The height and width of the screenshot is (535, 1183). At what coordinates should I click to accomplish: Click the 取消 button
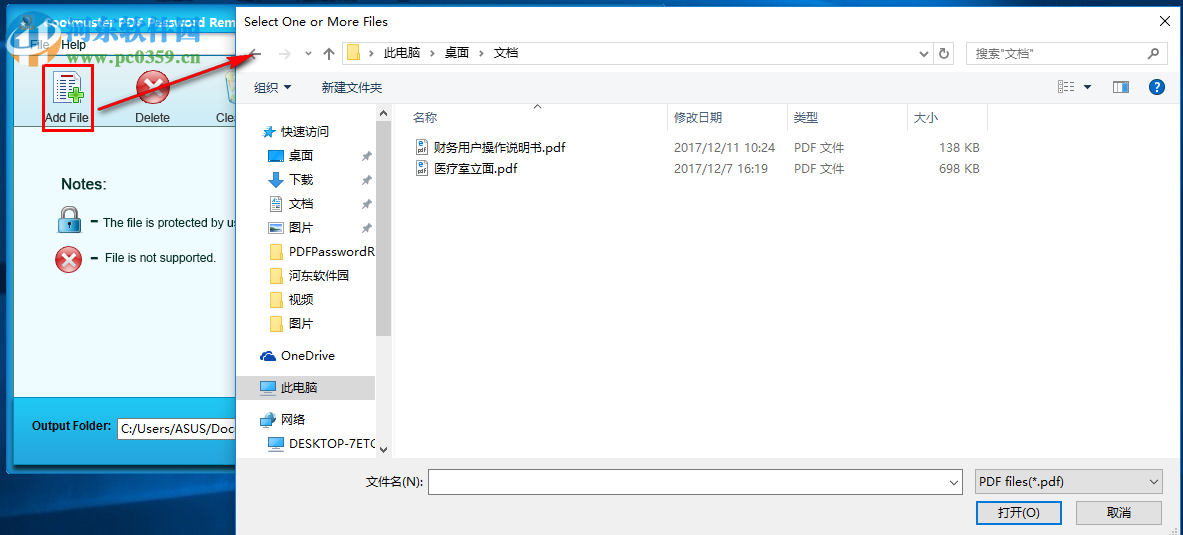point(1119,513)
